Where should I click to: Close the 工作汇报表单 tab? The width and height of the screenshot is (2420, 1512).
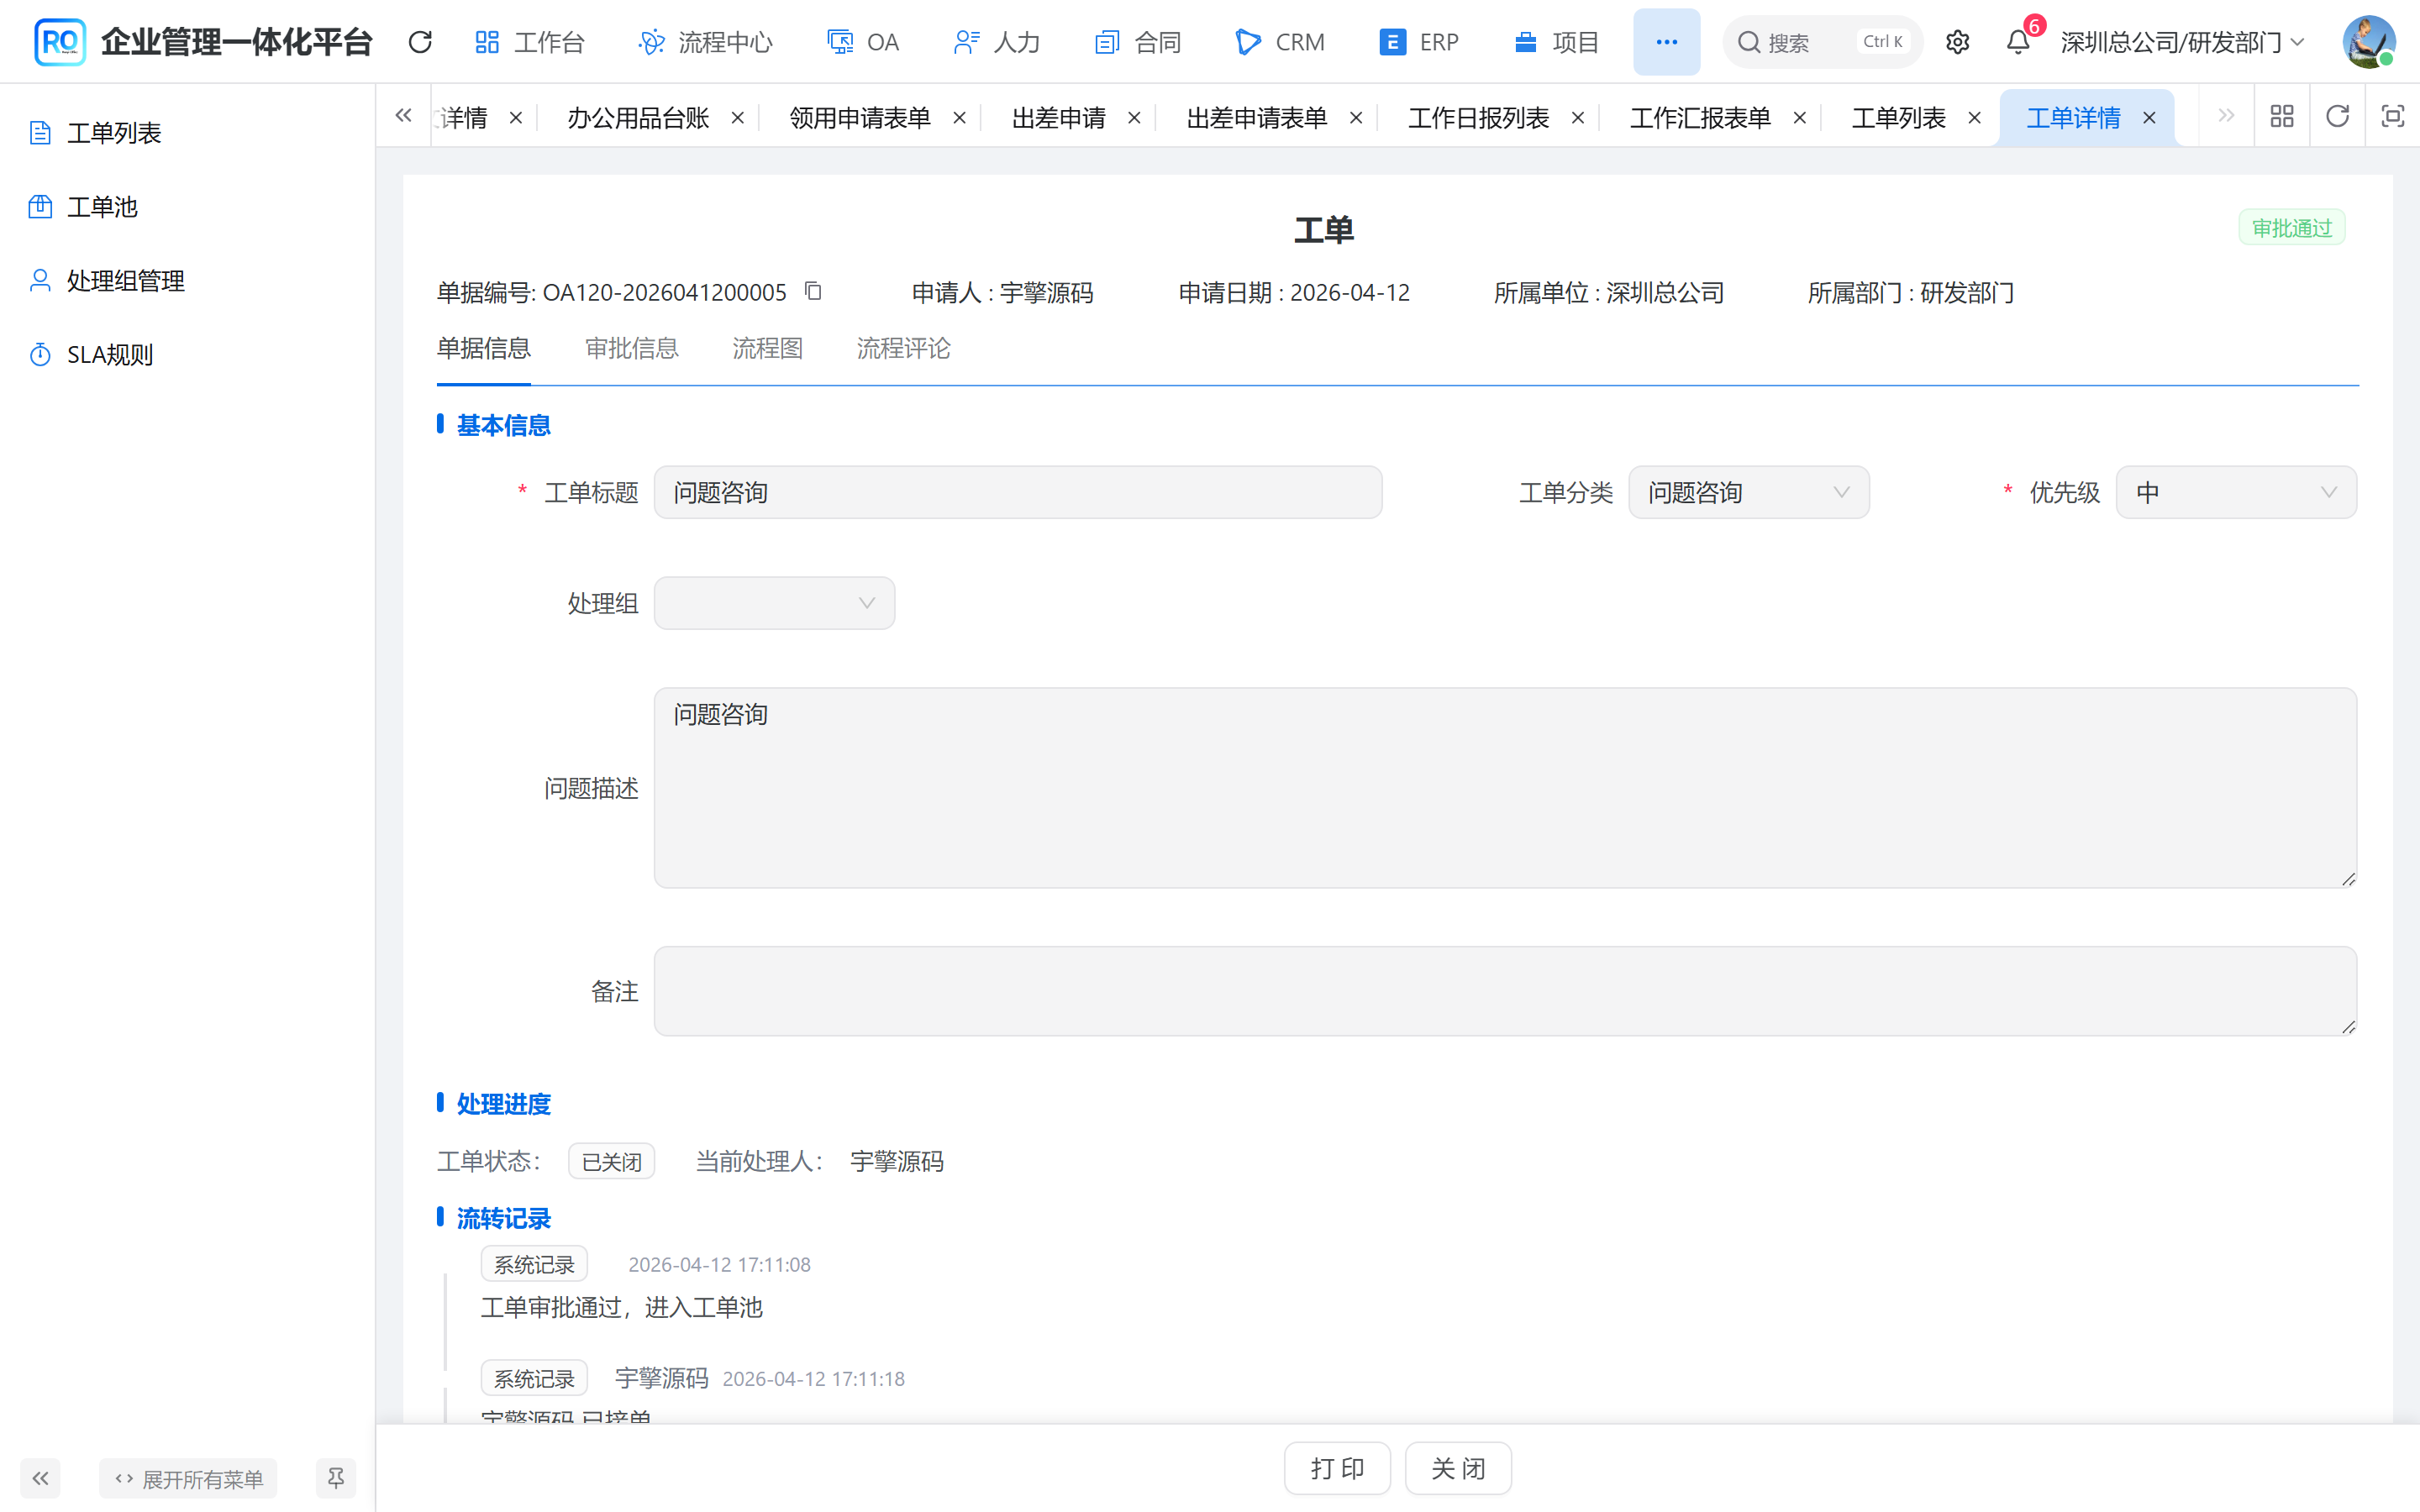click(1800, 118)
